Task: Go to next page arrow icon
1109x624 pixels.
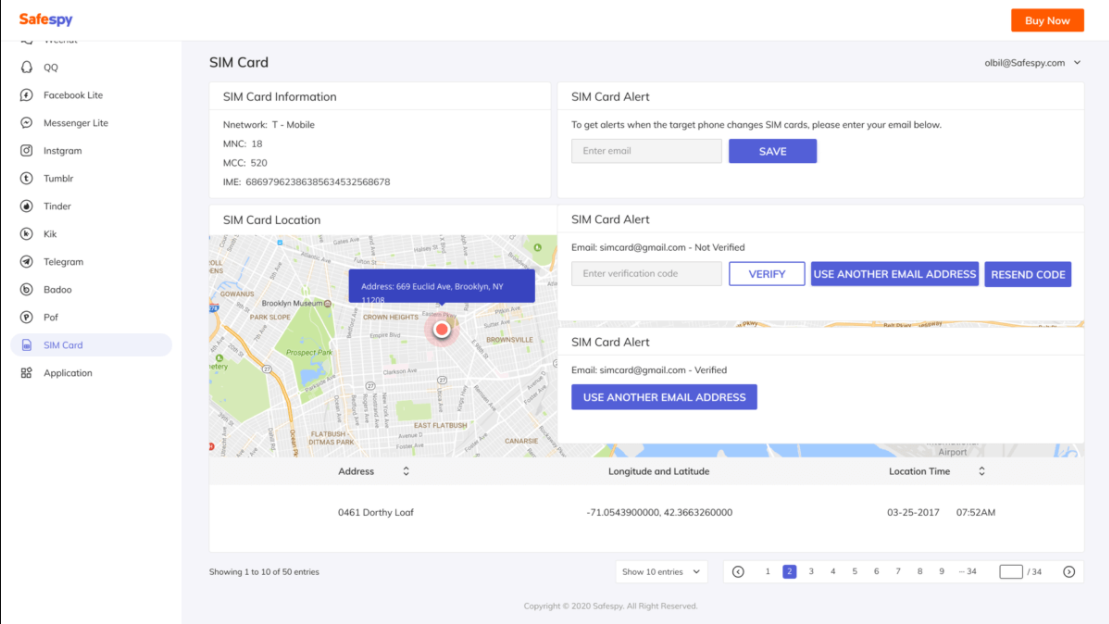Action: [x=1069, y=572]
